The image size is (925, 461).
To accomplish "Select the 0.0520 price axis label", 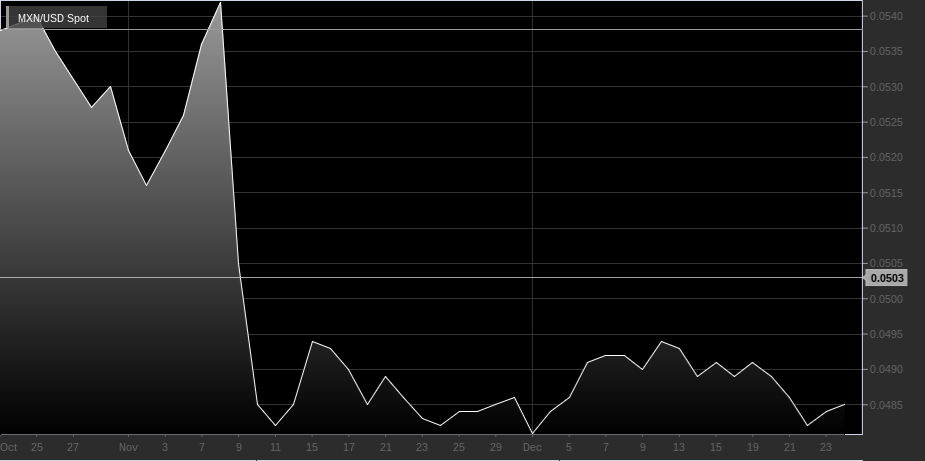I will (887, 158).
